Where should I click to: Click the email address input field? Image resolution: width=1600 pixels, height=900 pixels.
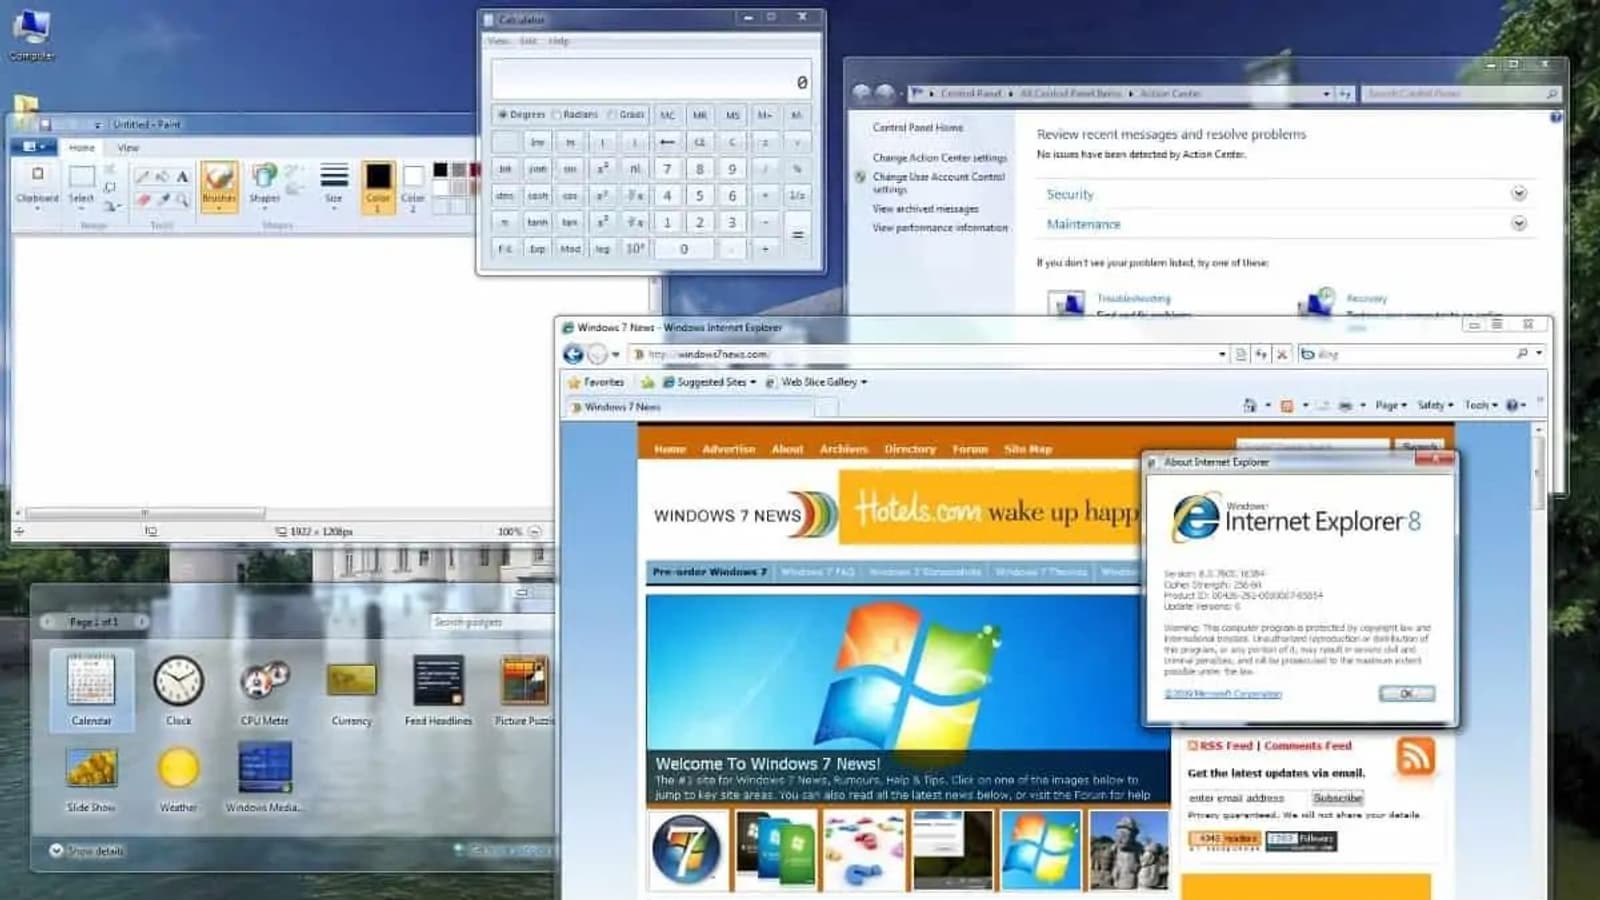(1247, 798)
